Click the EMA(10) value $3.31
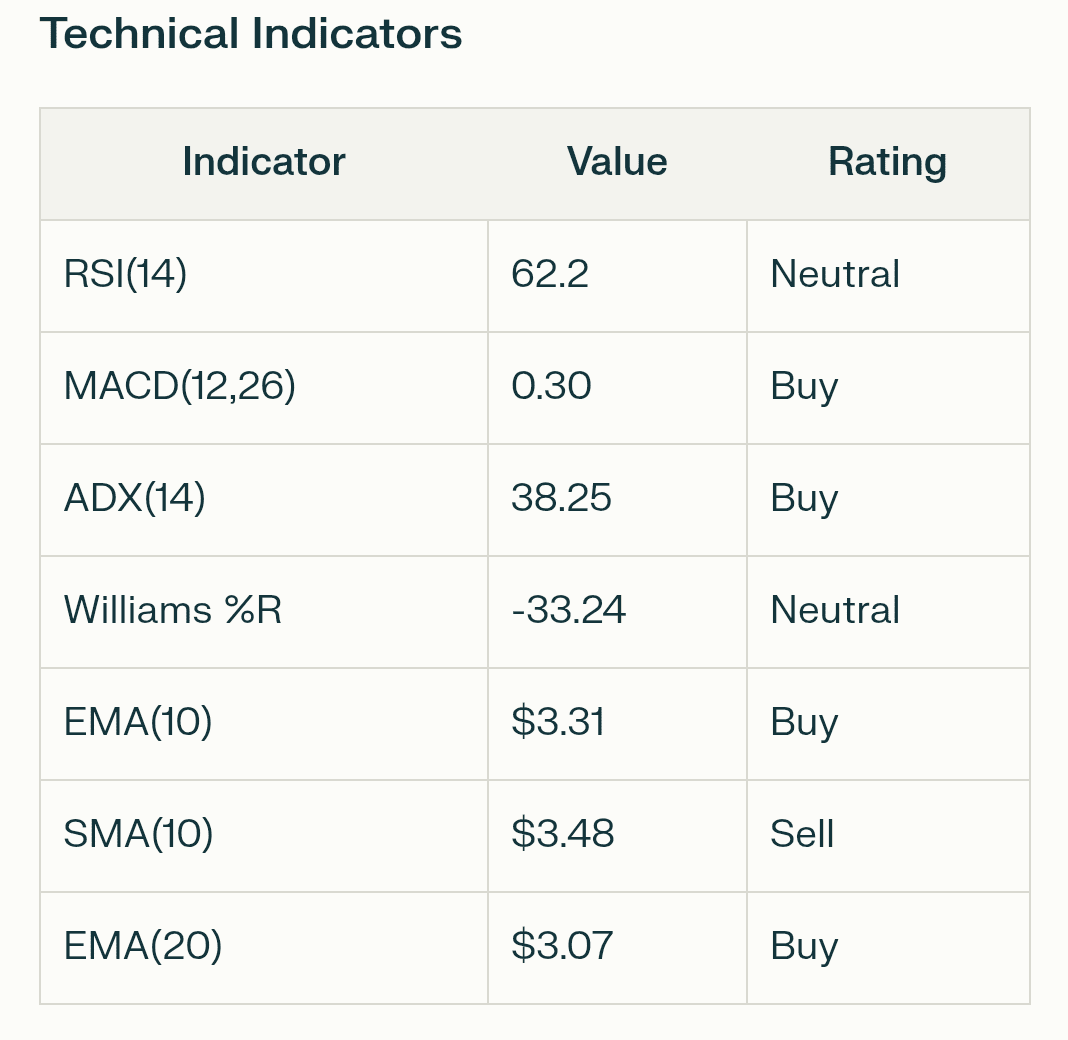This screenshot has height=1040, width=1068. point(558,723)
